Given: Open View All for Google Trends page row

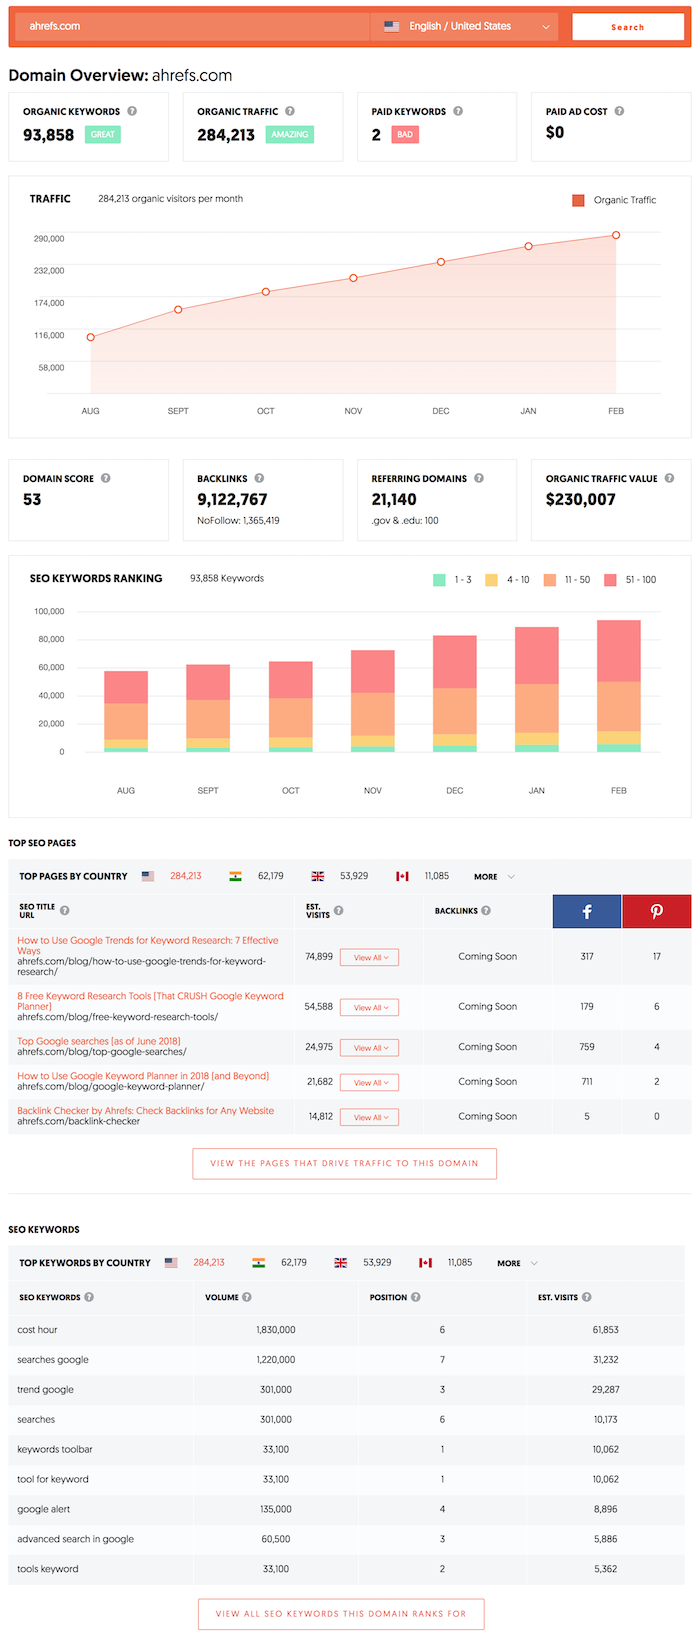Looking at the screenshot, I should tap(369, 957).
